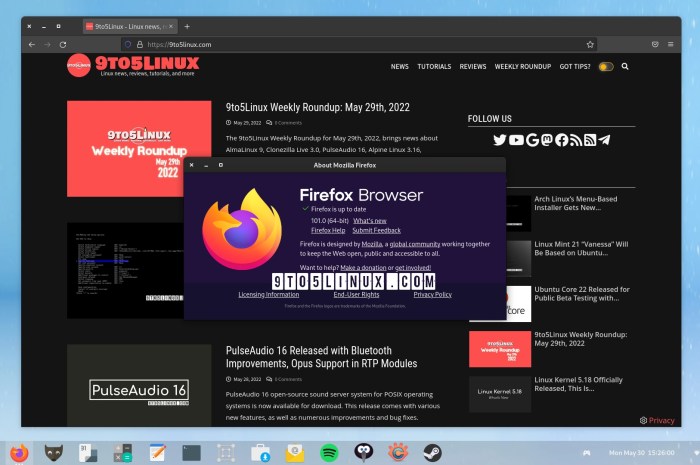Open Ubuntu Core 22 Released sidebar article

click(582, 294)
